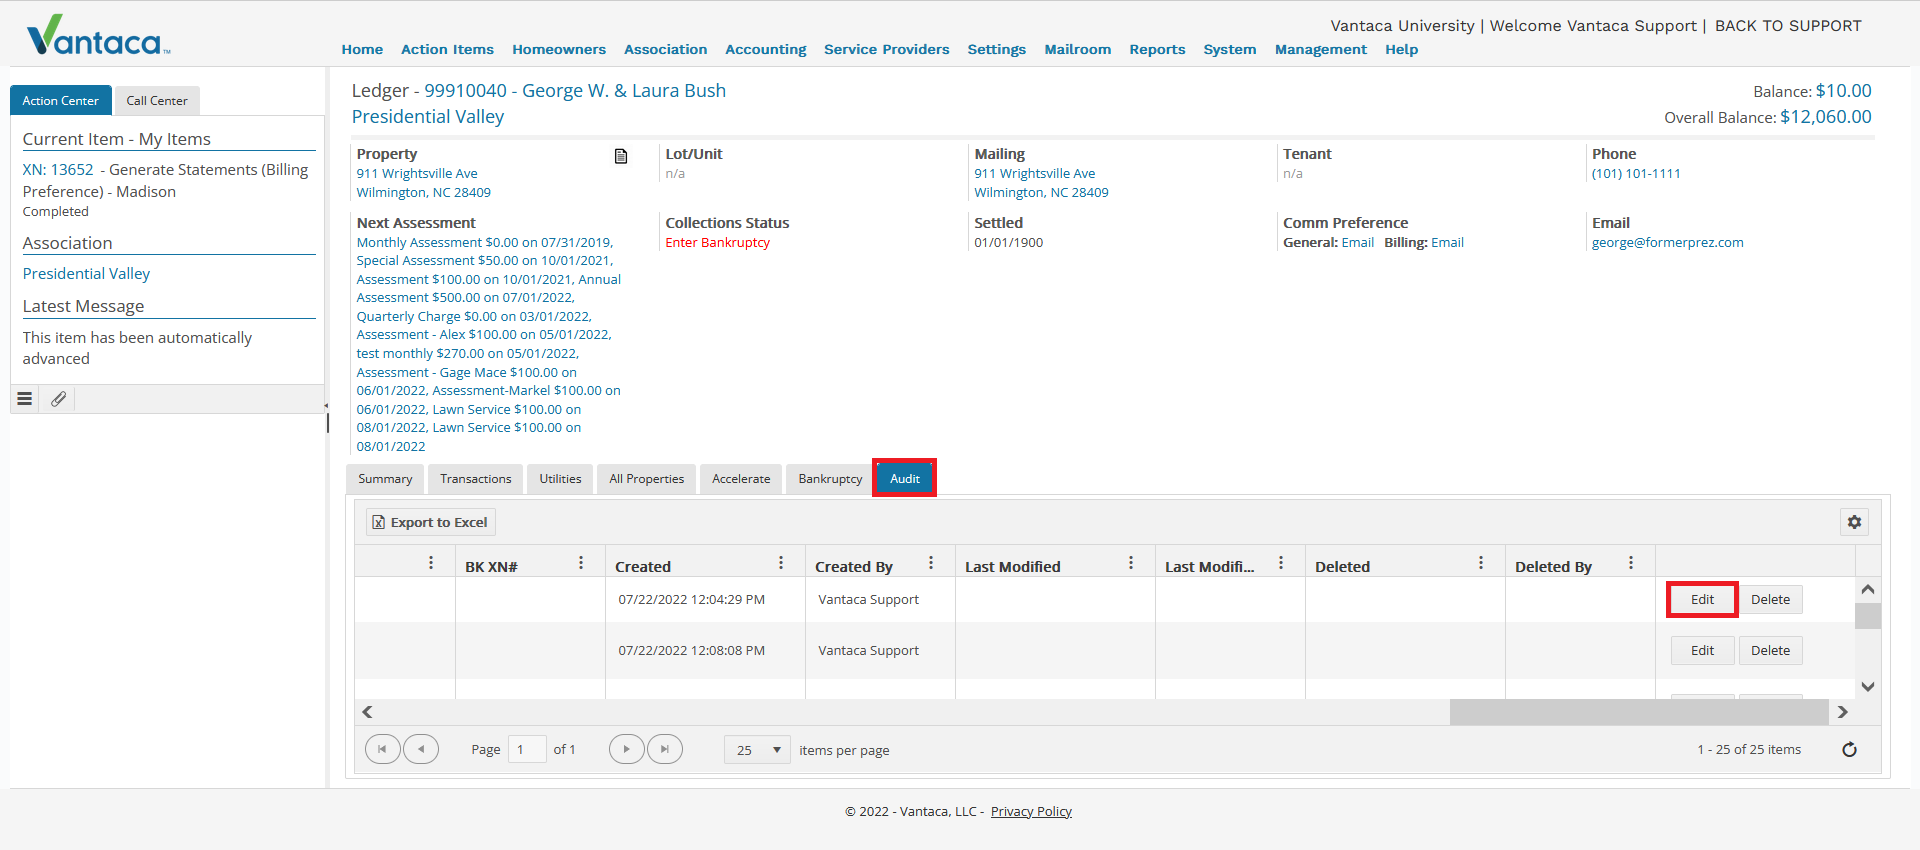
Task: Click Export to Excel button
Action: pyautogui.click(x=430, y=522)
